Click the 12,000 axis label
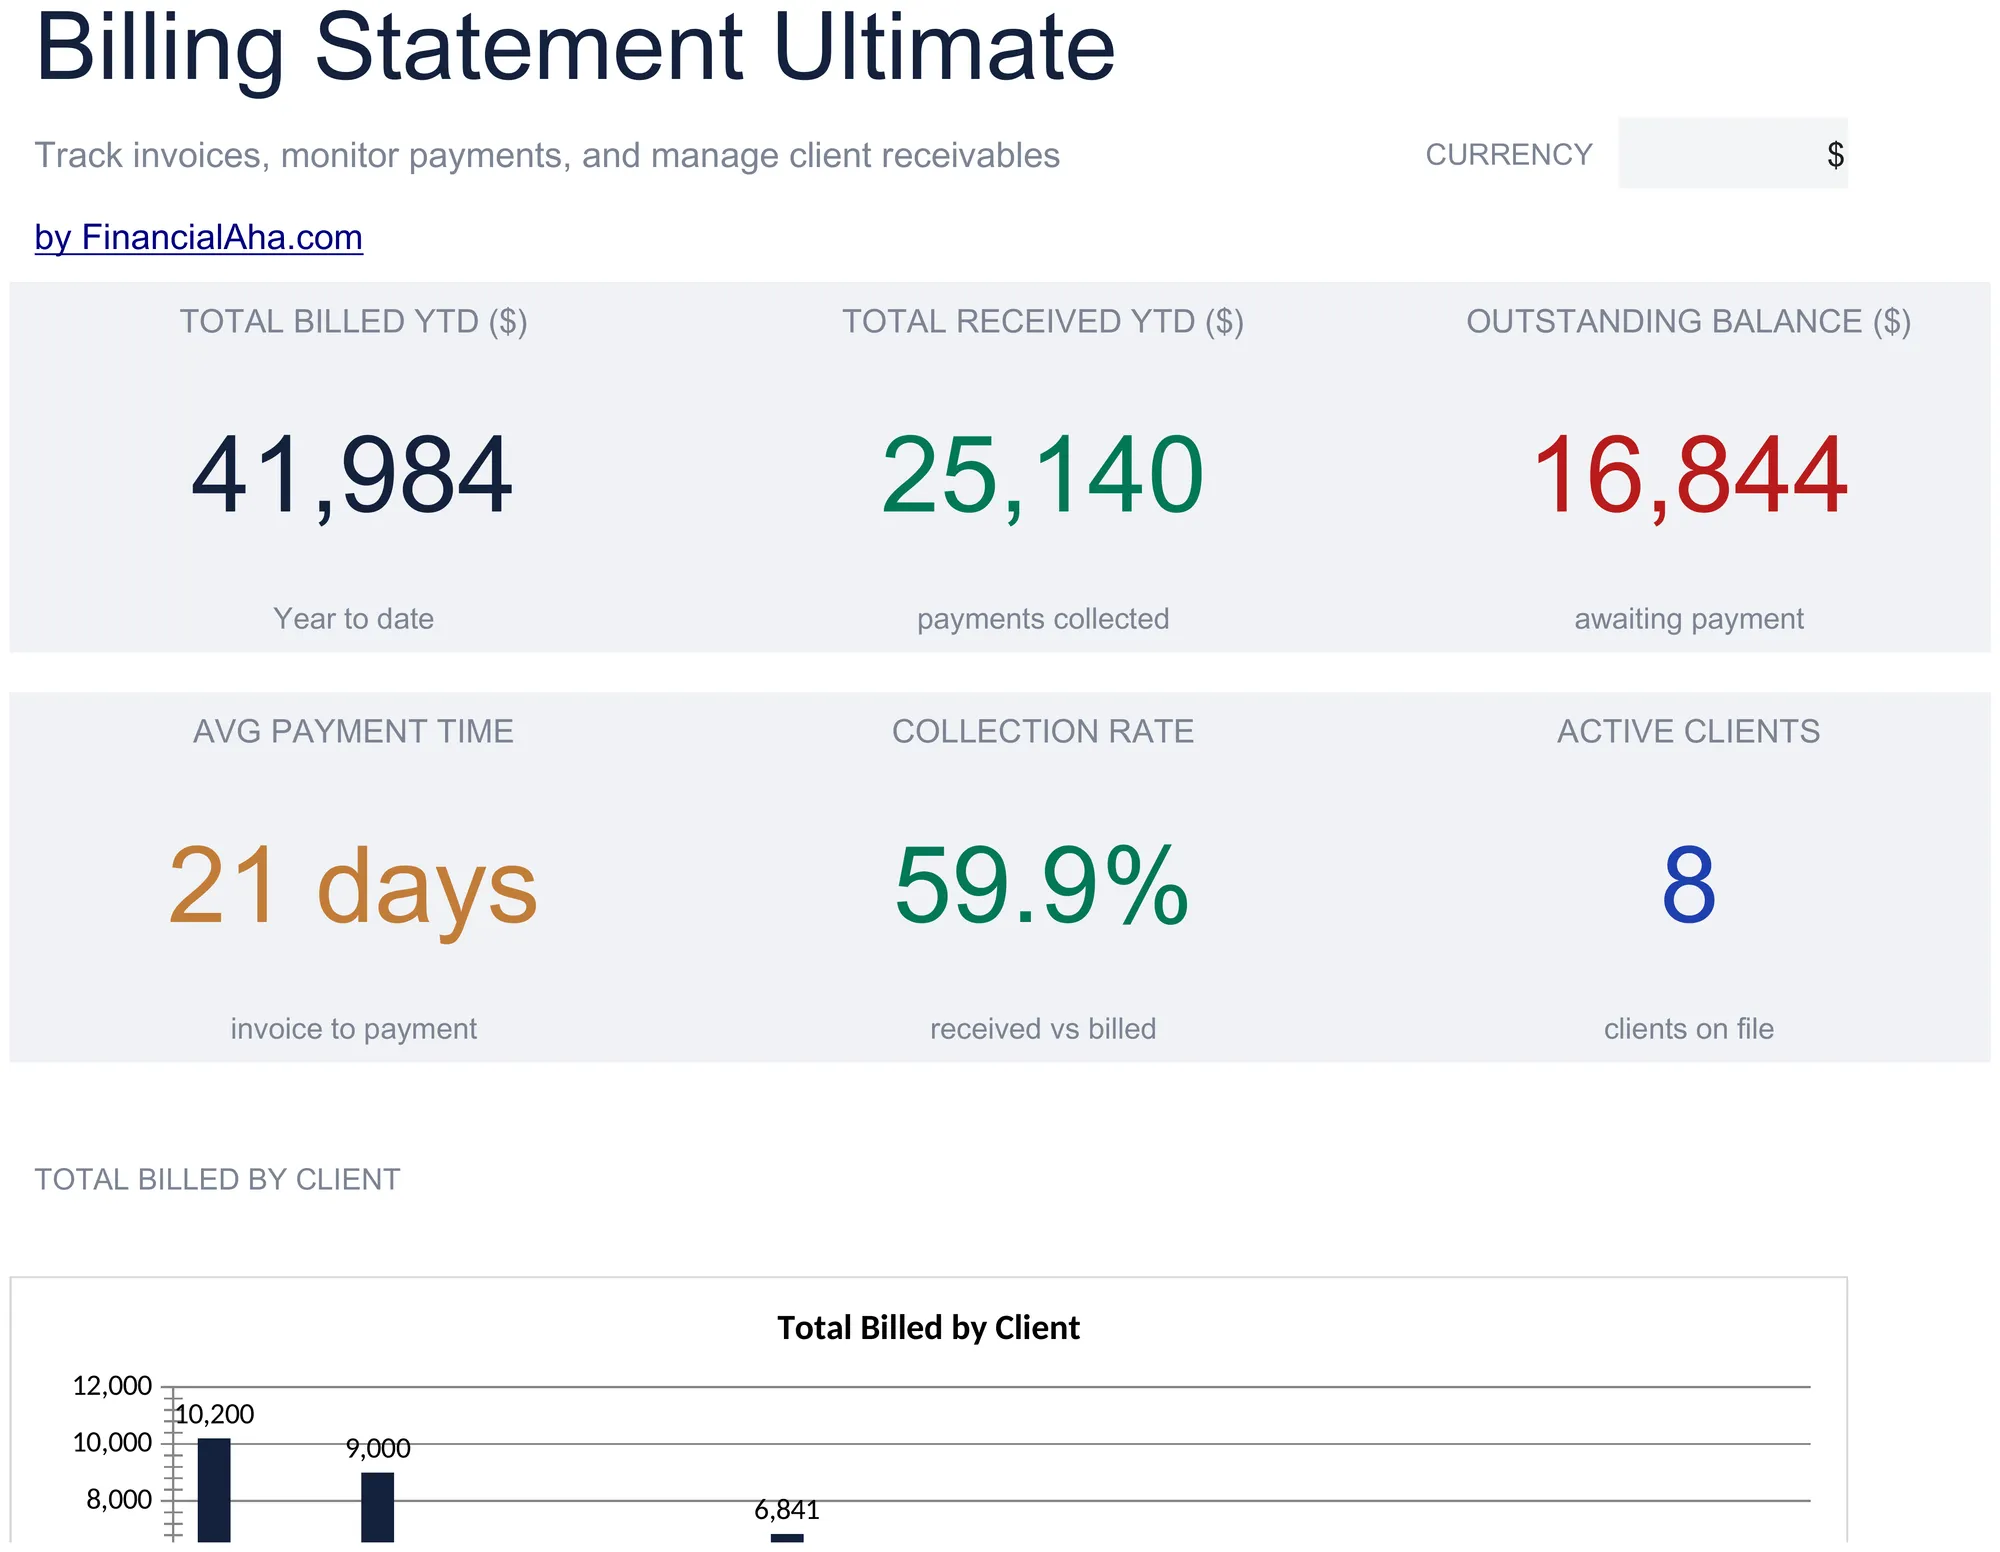Viewport: 2000px width, 1552px height. tap(112, 1386)
